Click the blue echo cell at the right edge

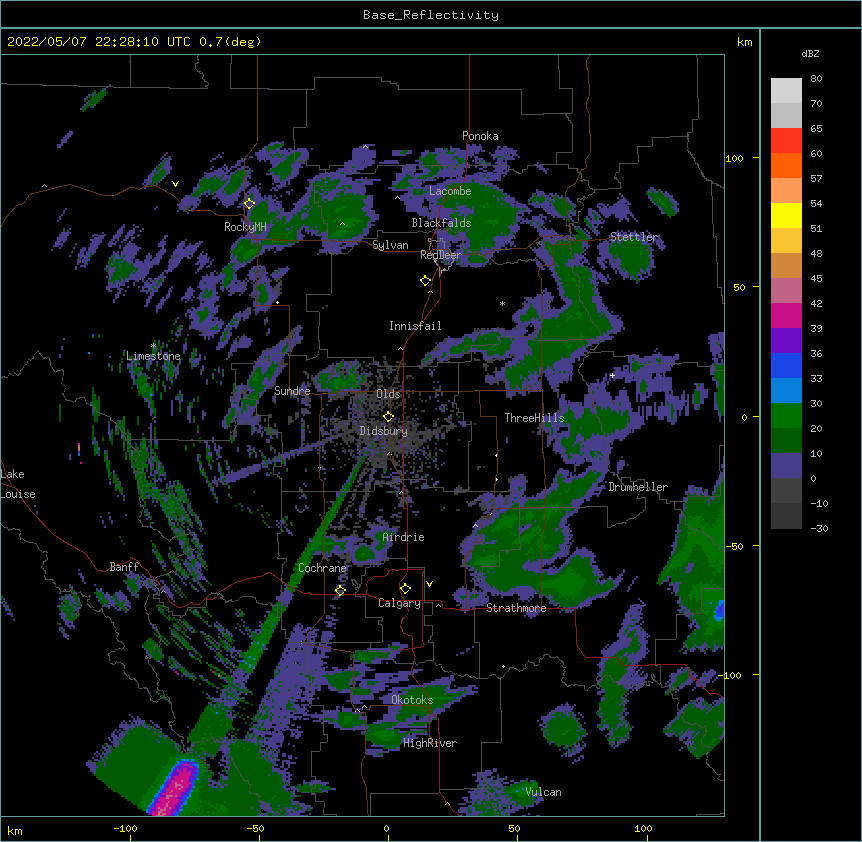click(719, 611)
